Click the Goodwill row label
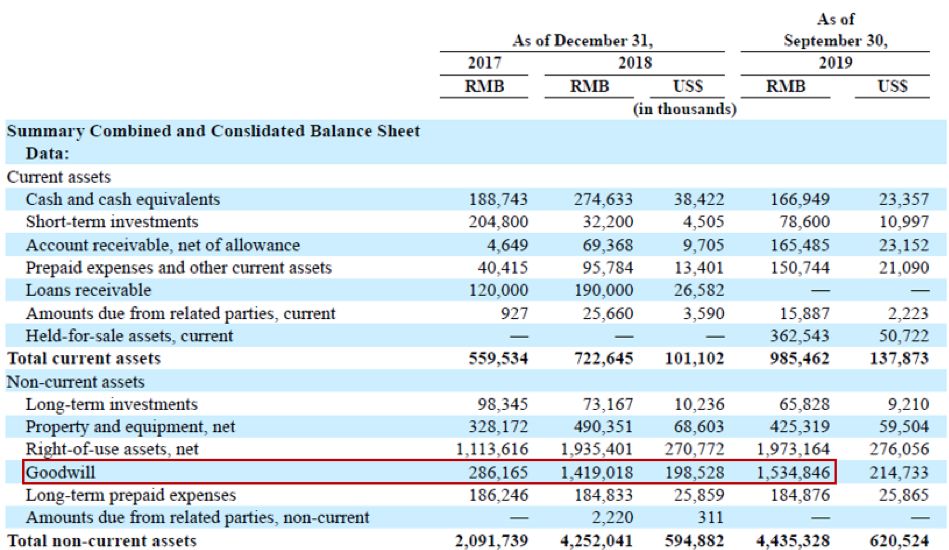 61,472
